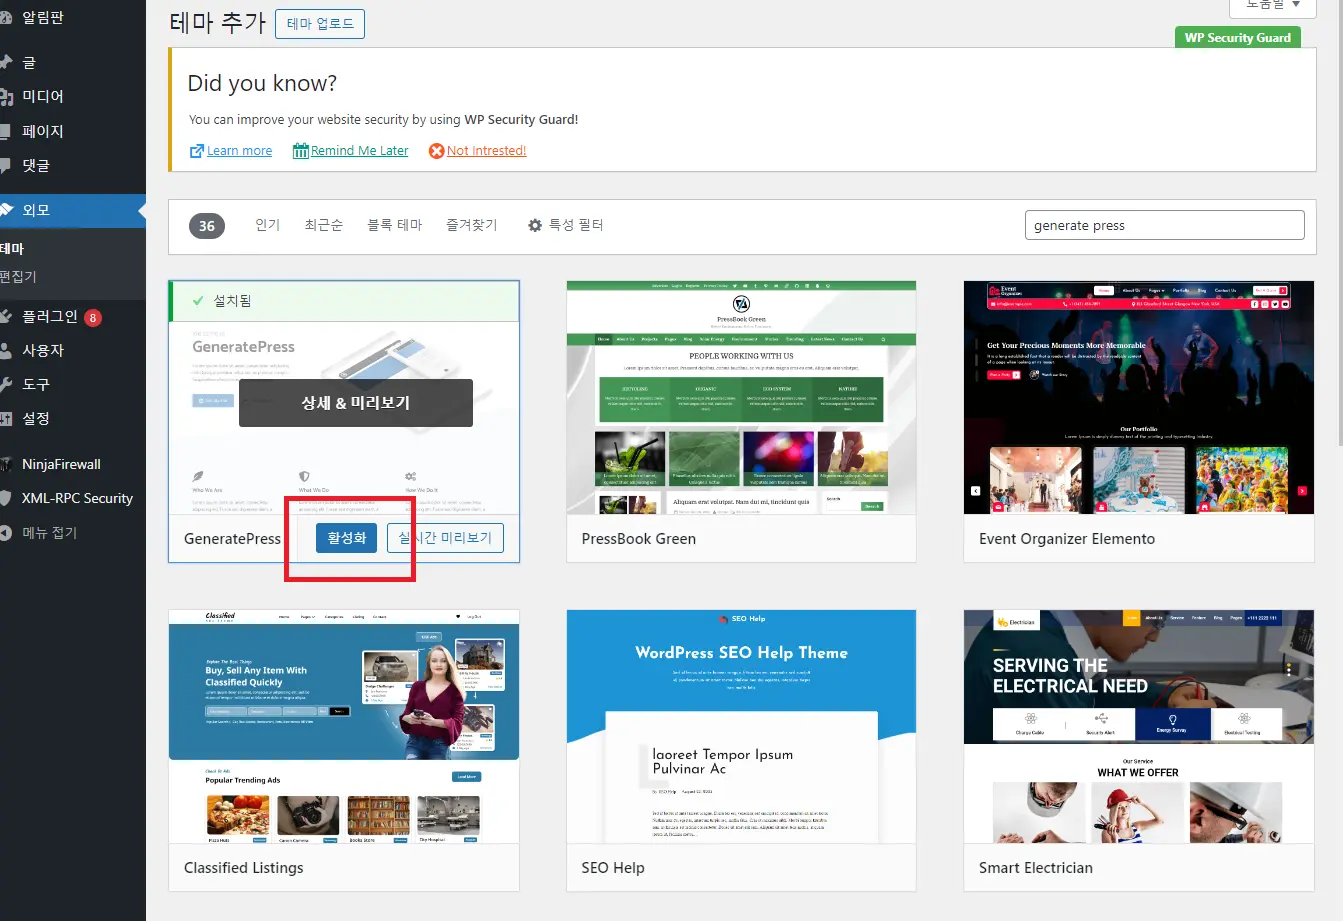Click the 테마 업로드 button

320,24
